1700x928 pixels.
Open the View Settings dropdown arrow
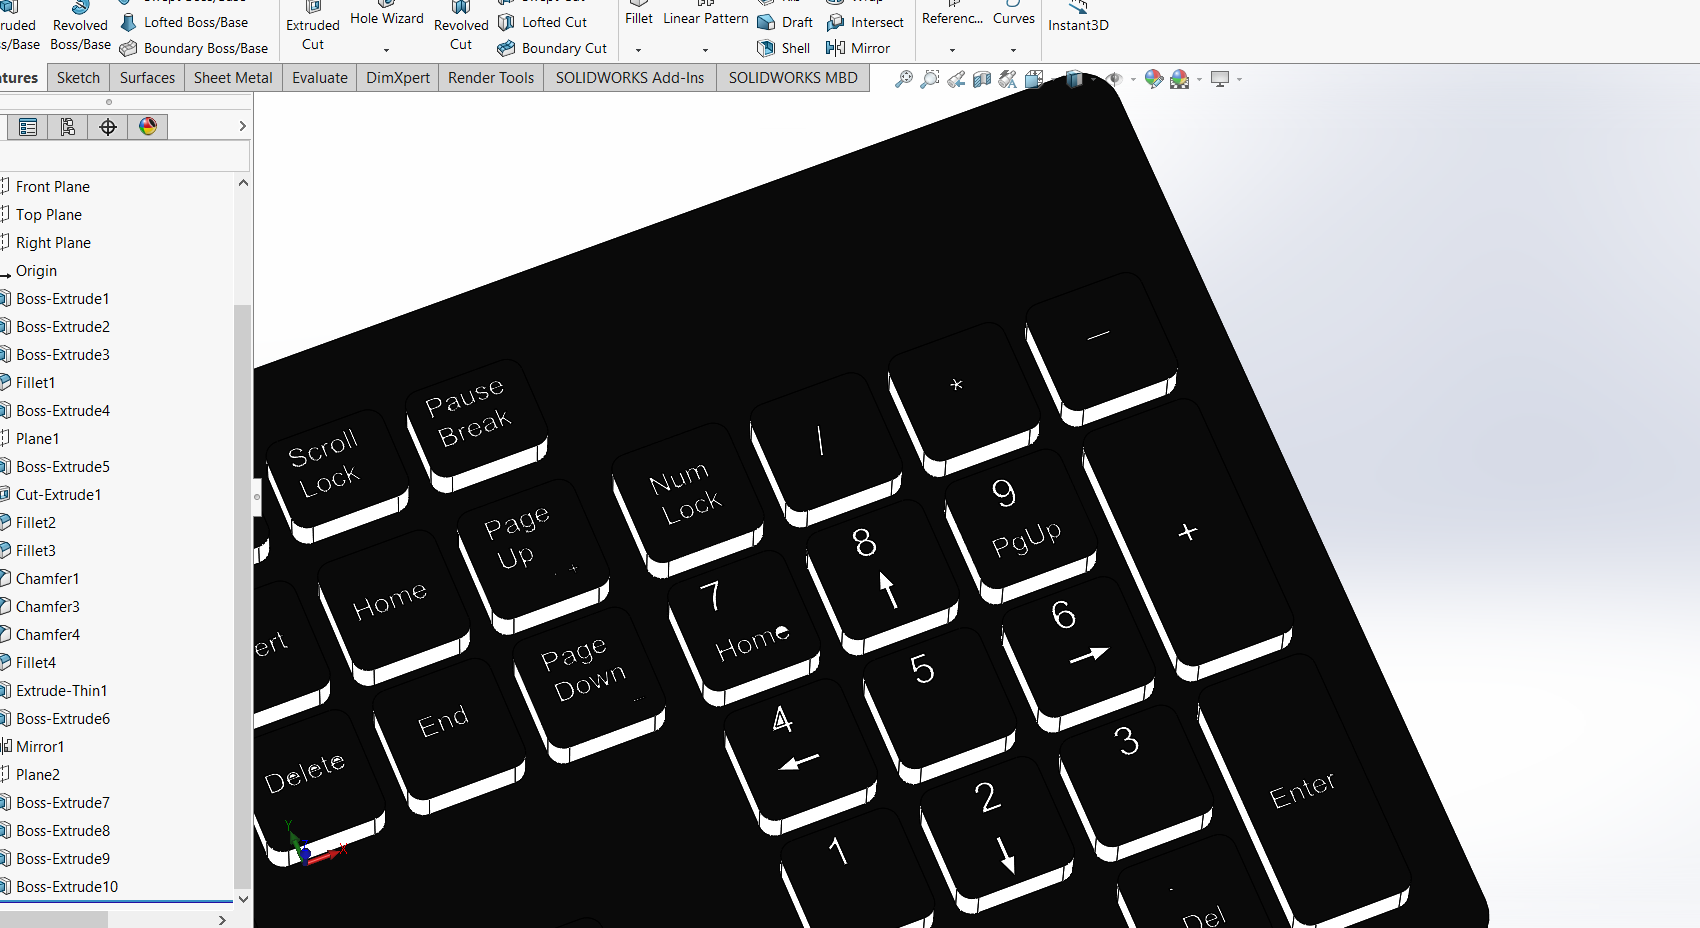[1239, 80]
